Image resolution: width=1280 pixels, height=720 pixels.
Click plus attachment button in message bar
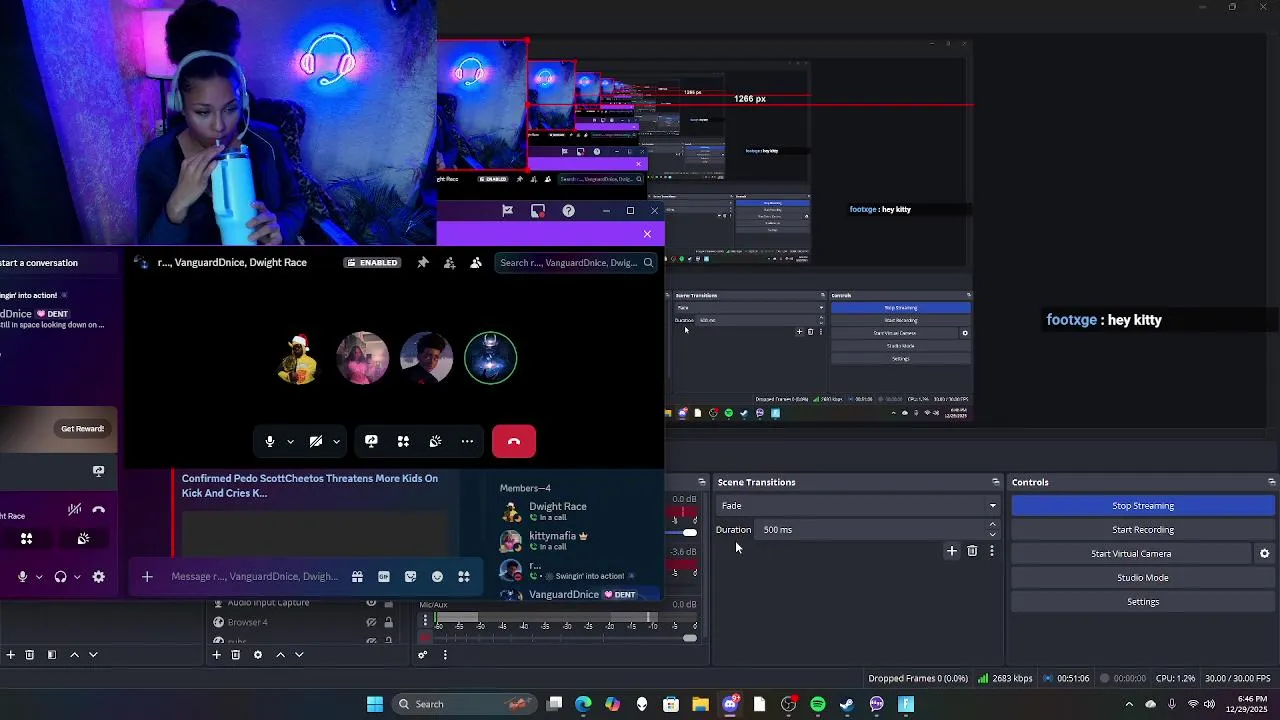pyautogui.click(x=147, y=576)
